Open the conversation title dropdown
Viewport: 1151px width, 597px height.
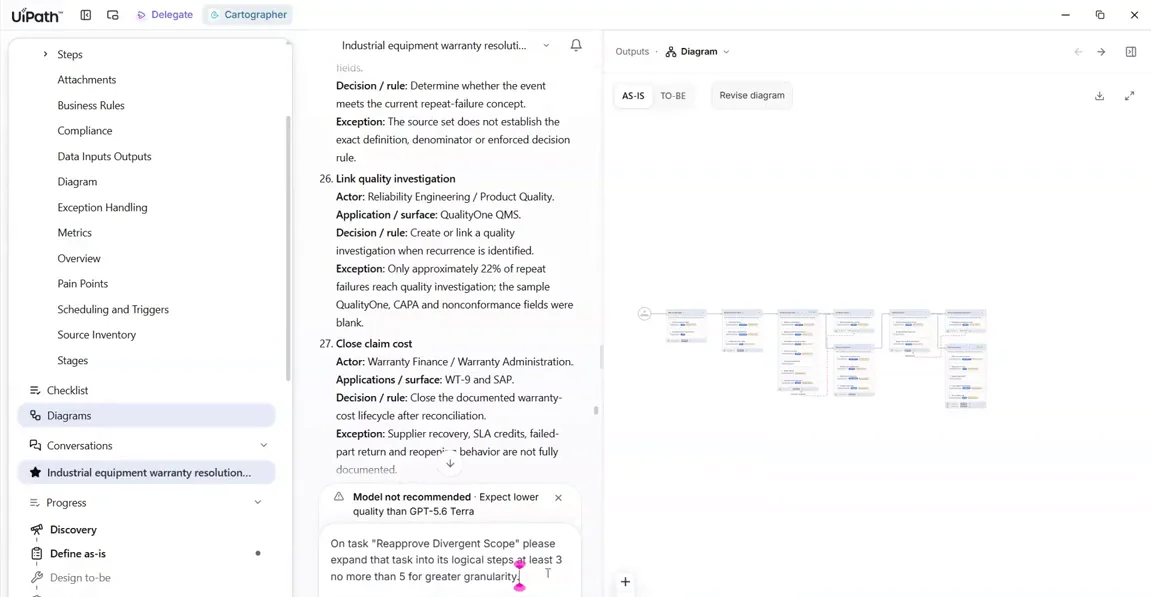546,46
